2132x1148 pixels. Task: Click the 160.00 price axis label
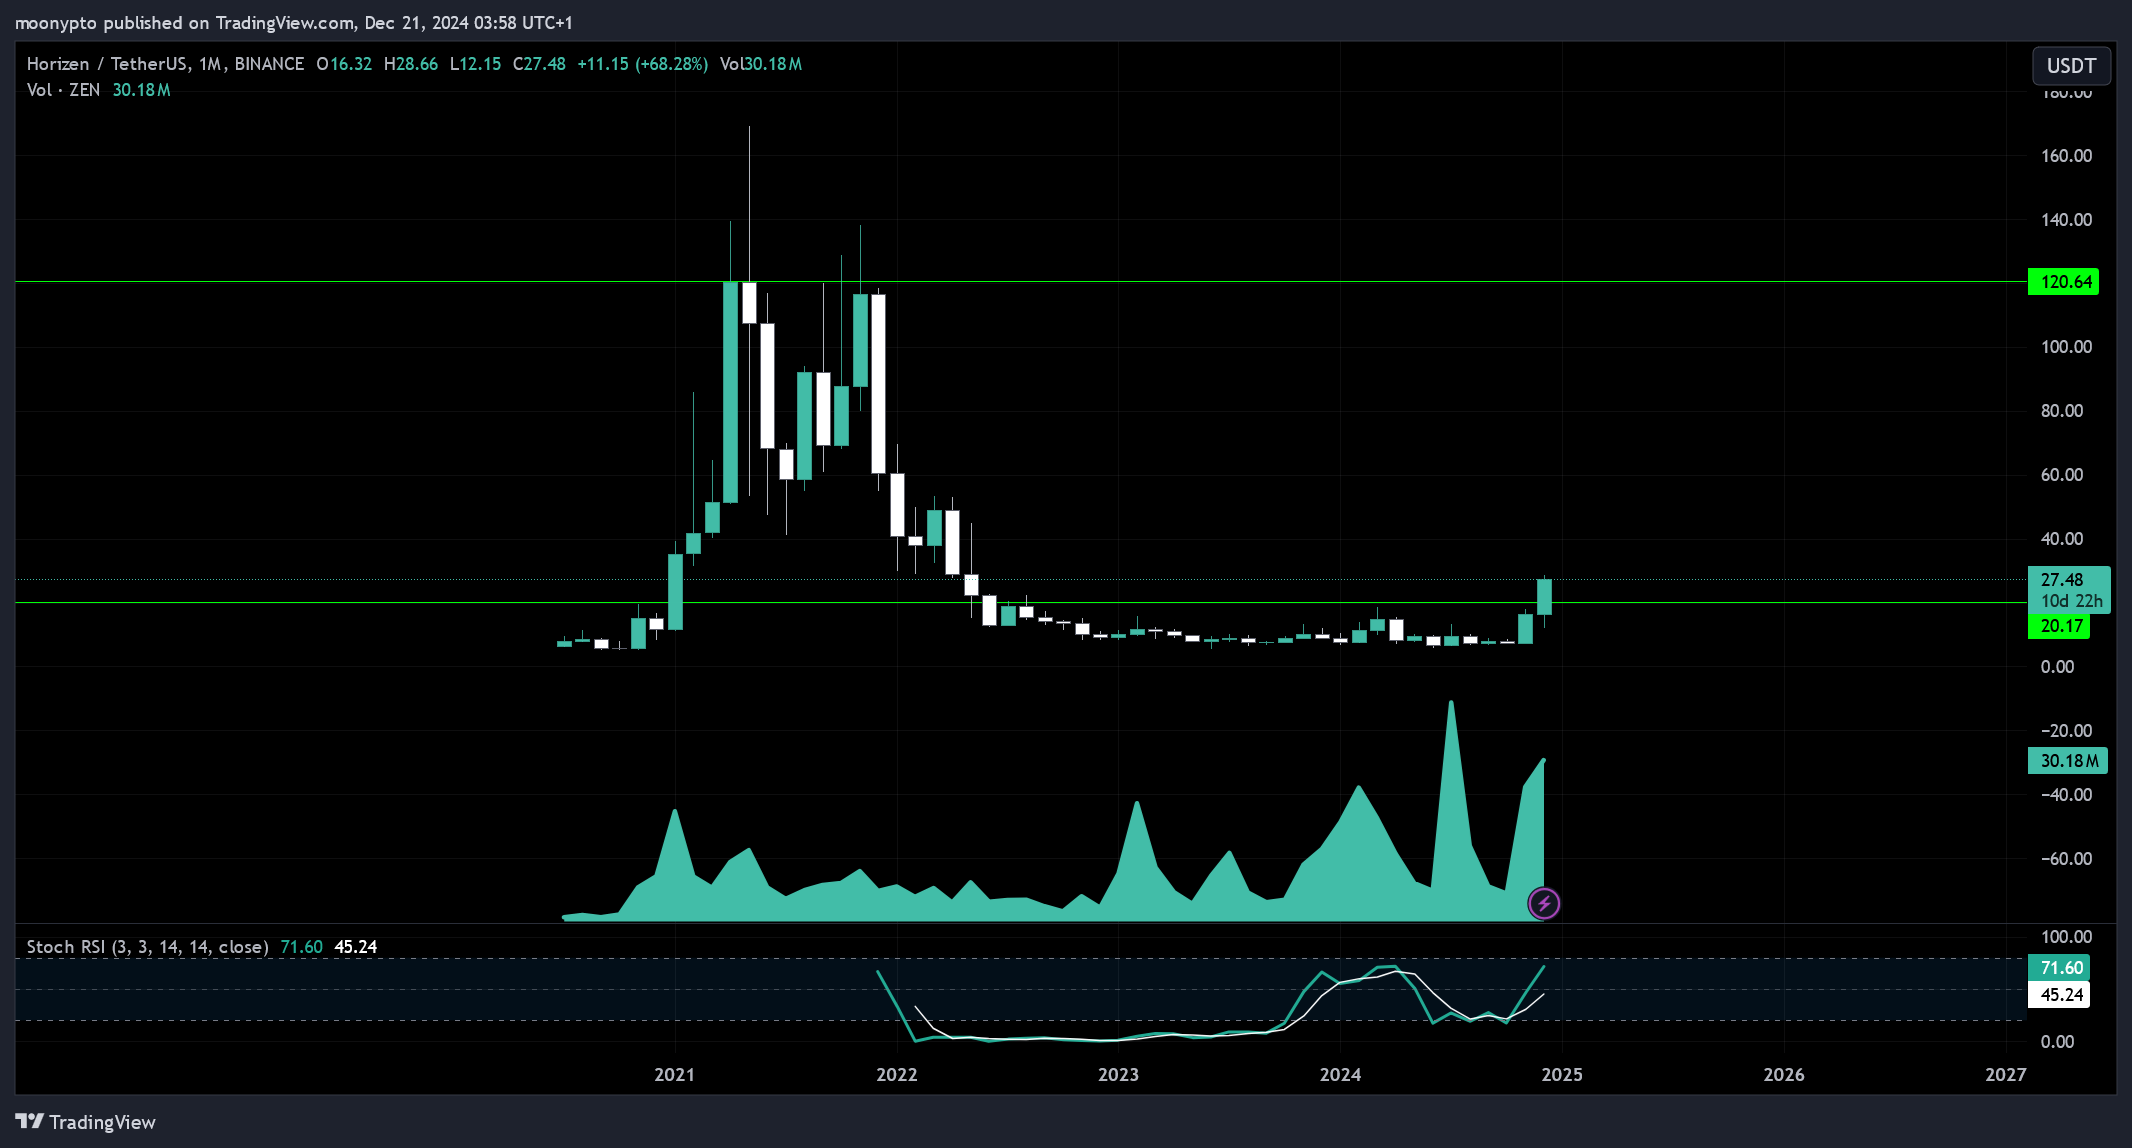tap(2066, 156)
